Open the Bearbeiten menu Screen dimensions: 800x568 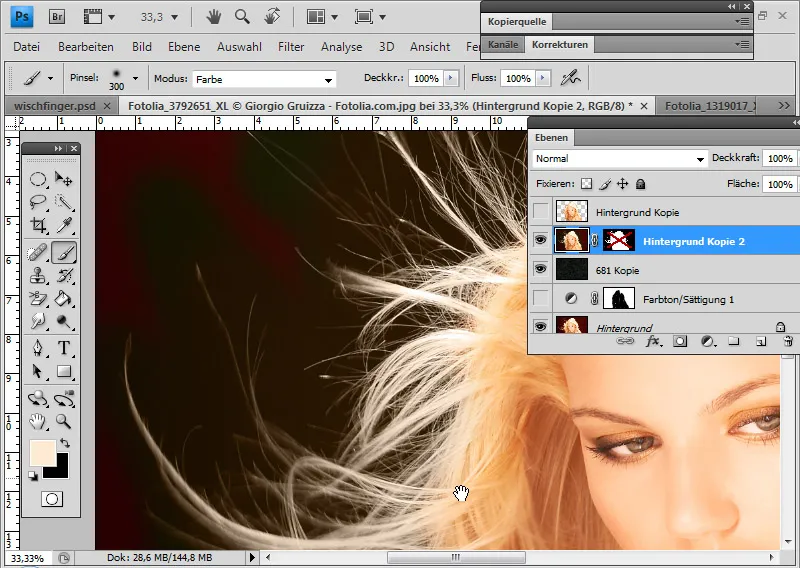pyautogui.click(x=86, y=47)
